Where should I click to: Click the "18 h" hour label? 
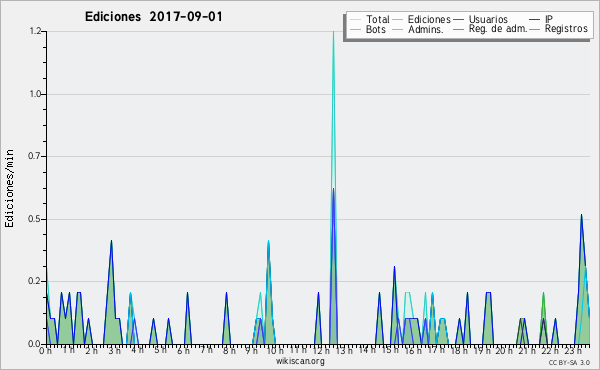pyautogui.click(x=459, y=350)
